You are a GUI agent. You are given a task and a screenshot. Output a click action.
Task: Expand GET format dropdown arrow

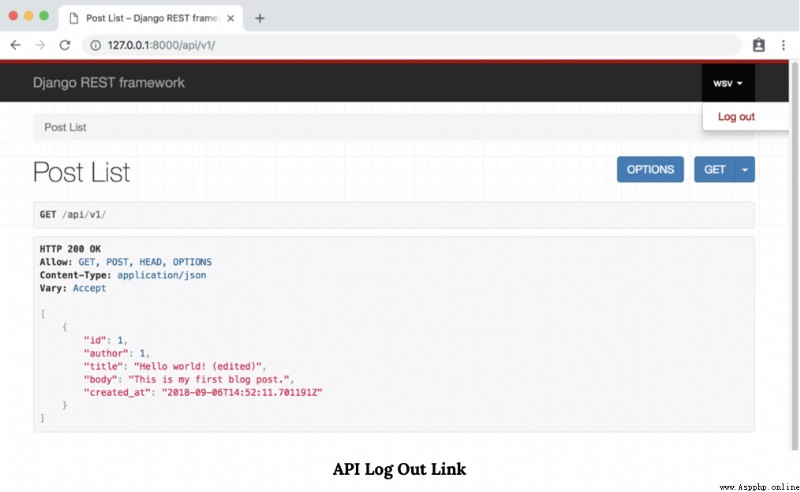(745, 169)
